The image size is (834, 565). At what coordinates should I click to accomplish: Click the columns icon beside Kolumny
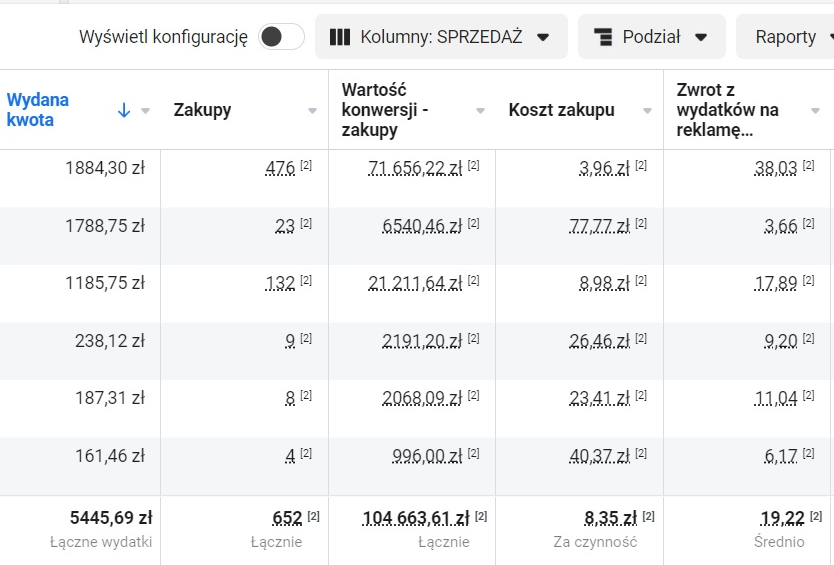(x=340, y=37)
